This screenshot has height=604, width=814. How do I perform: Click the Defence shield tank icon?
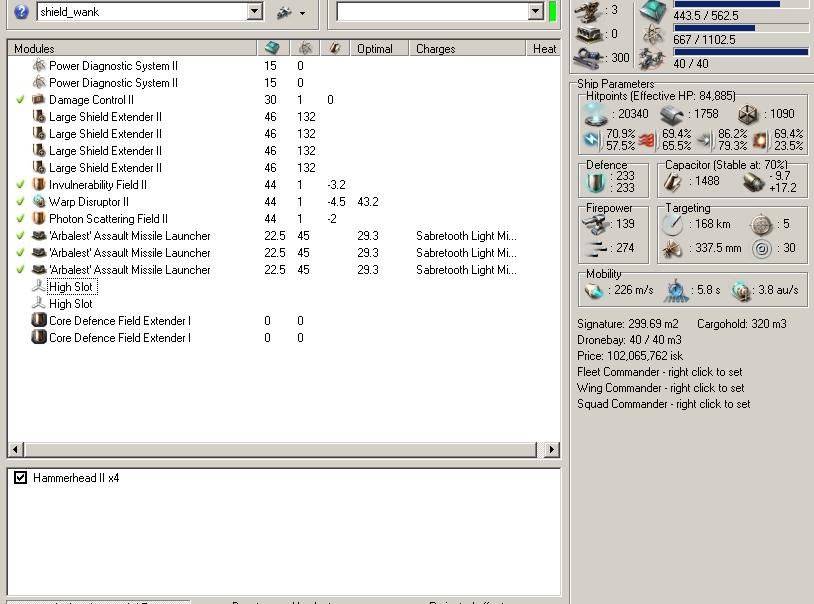[x=596, y=182]
